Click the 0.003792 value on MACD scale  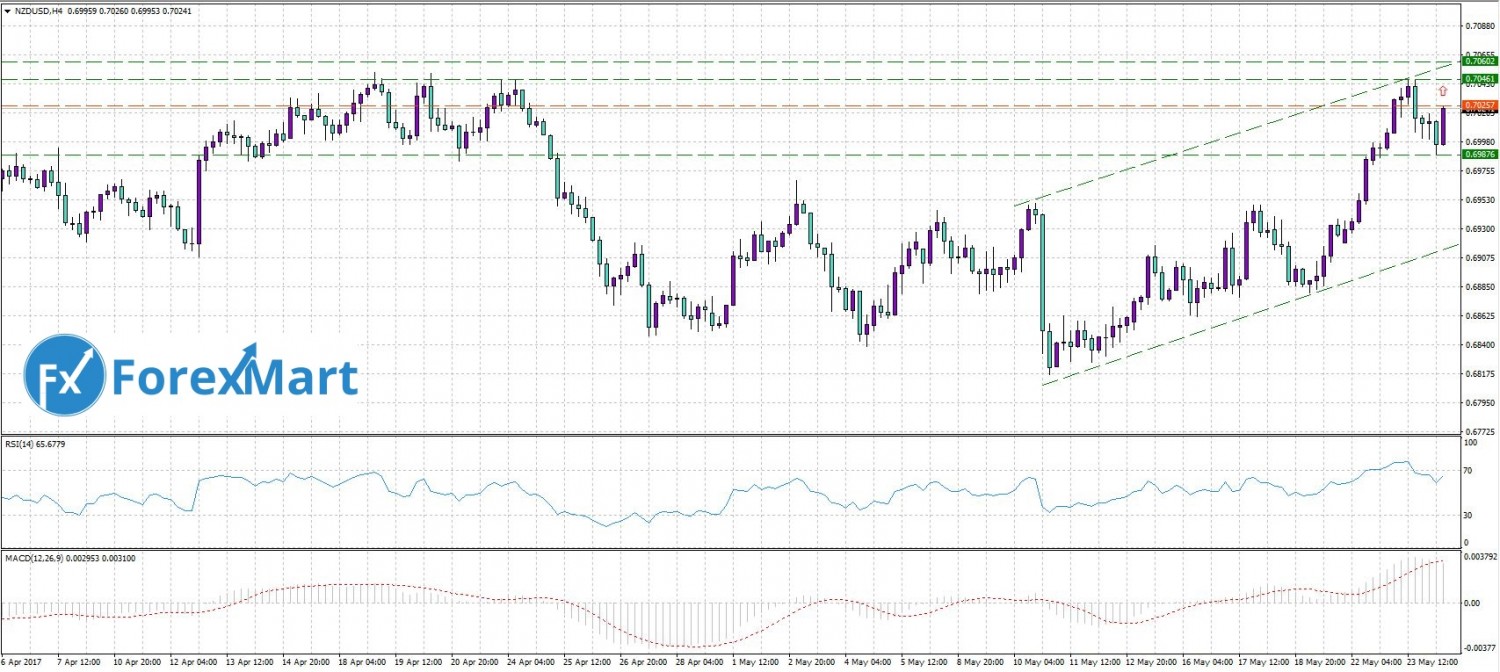tap(1481, 558)
